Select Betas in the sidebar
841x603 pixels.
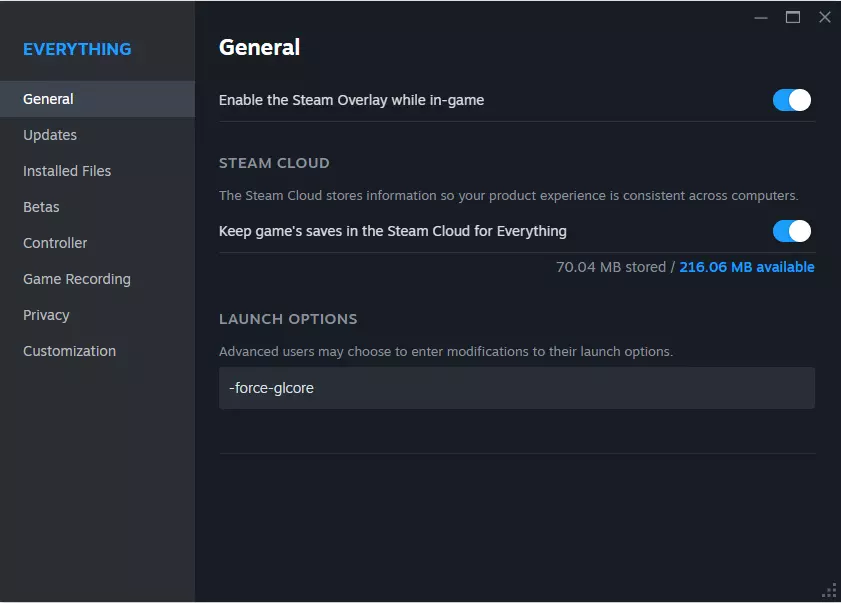41,207
